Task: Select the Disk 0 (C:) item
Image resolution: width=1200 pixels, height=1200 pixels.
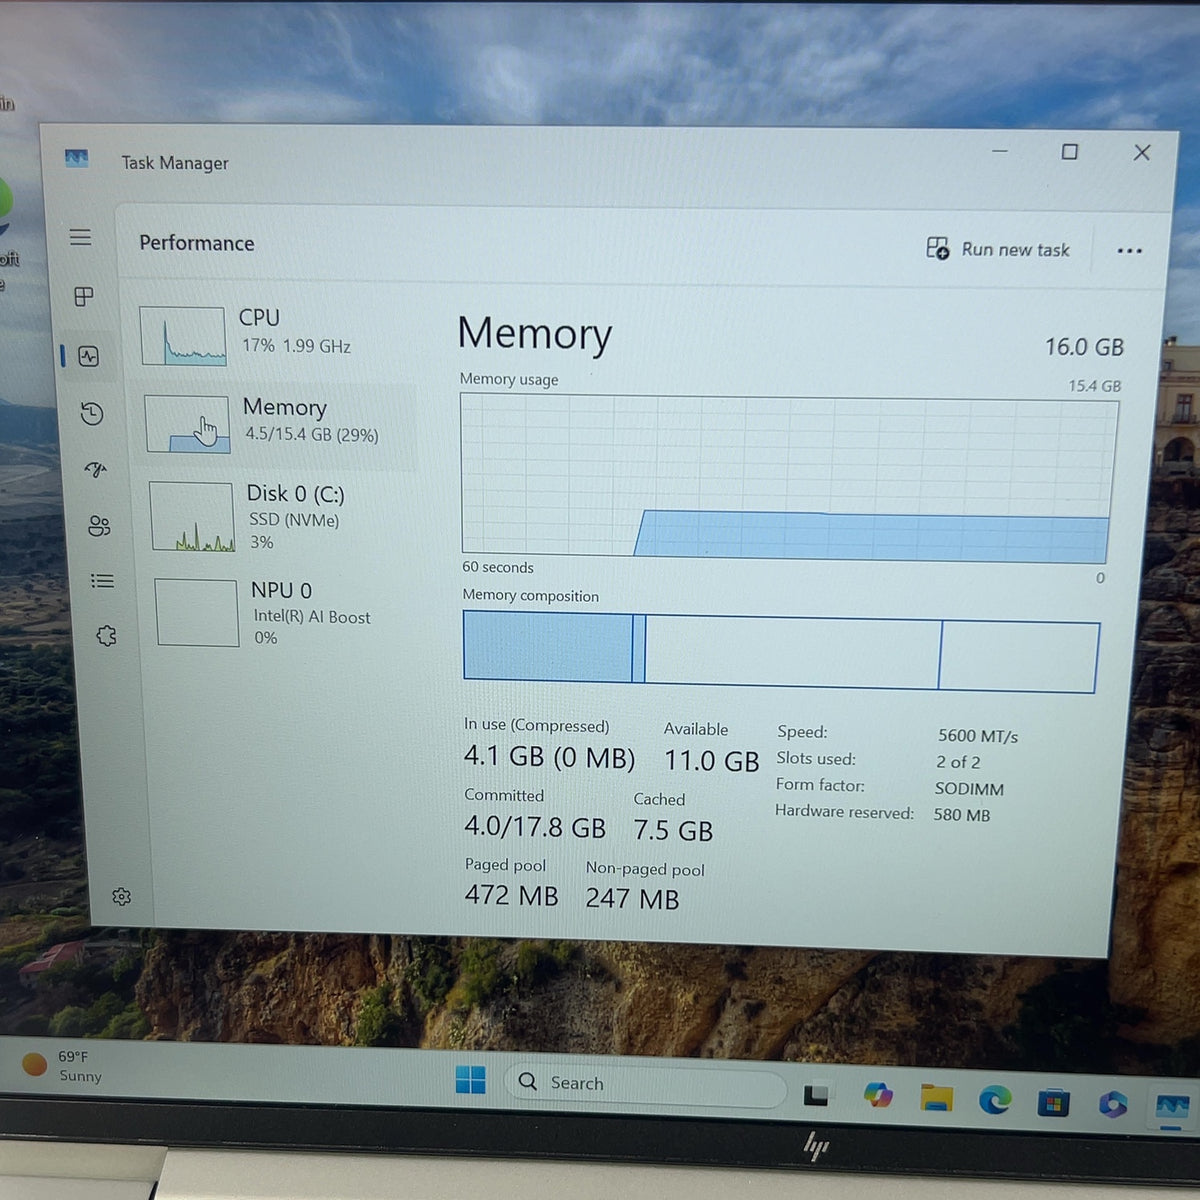Action: pyautogui.click(x=280, y=516)
